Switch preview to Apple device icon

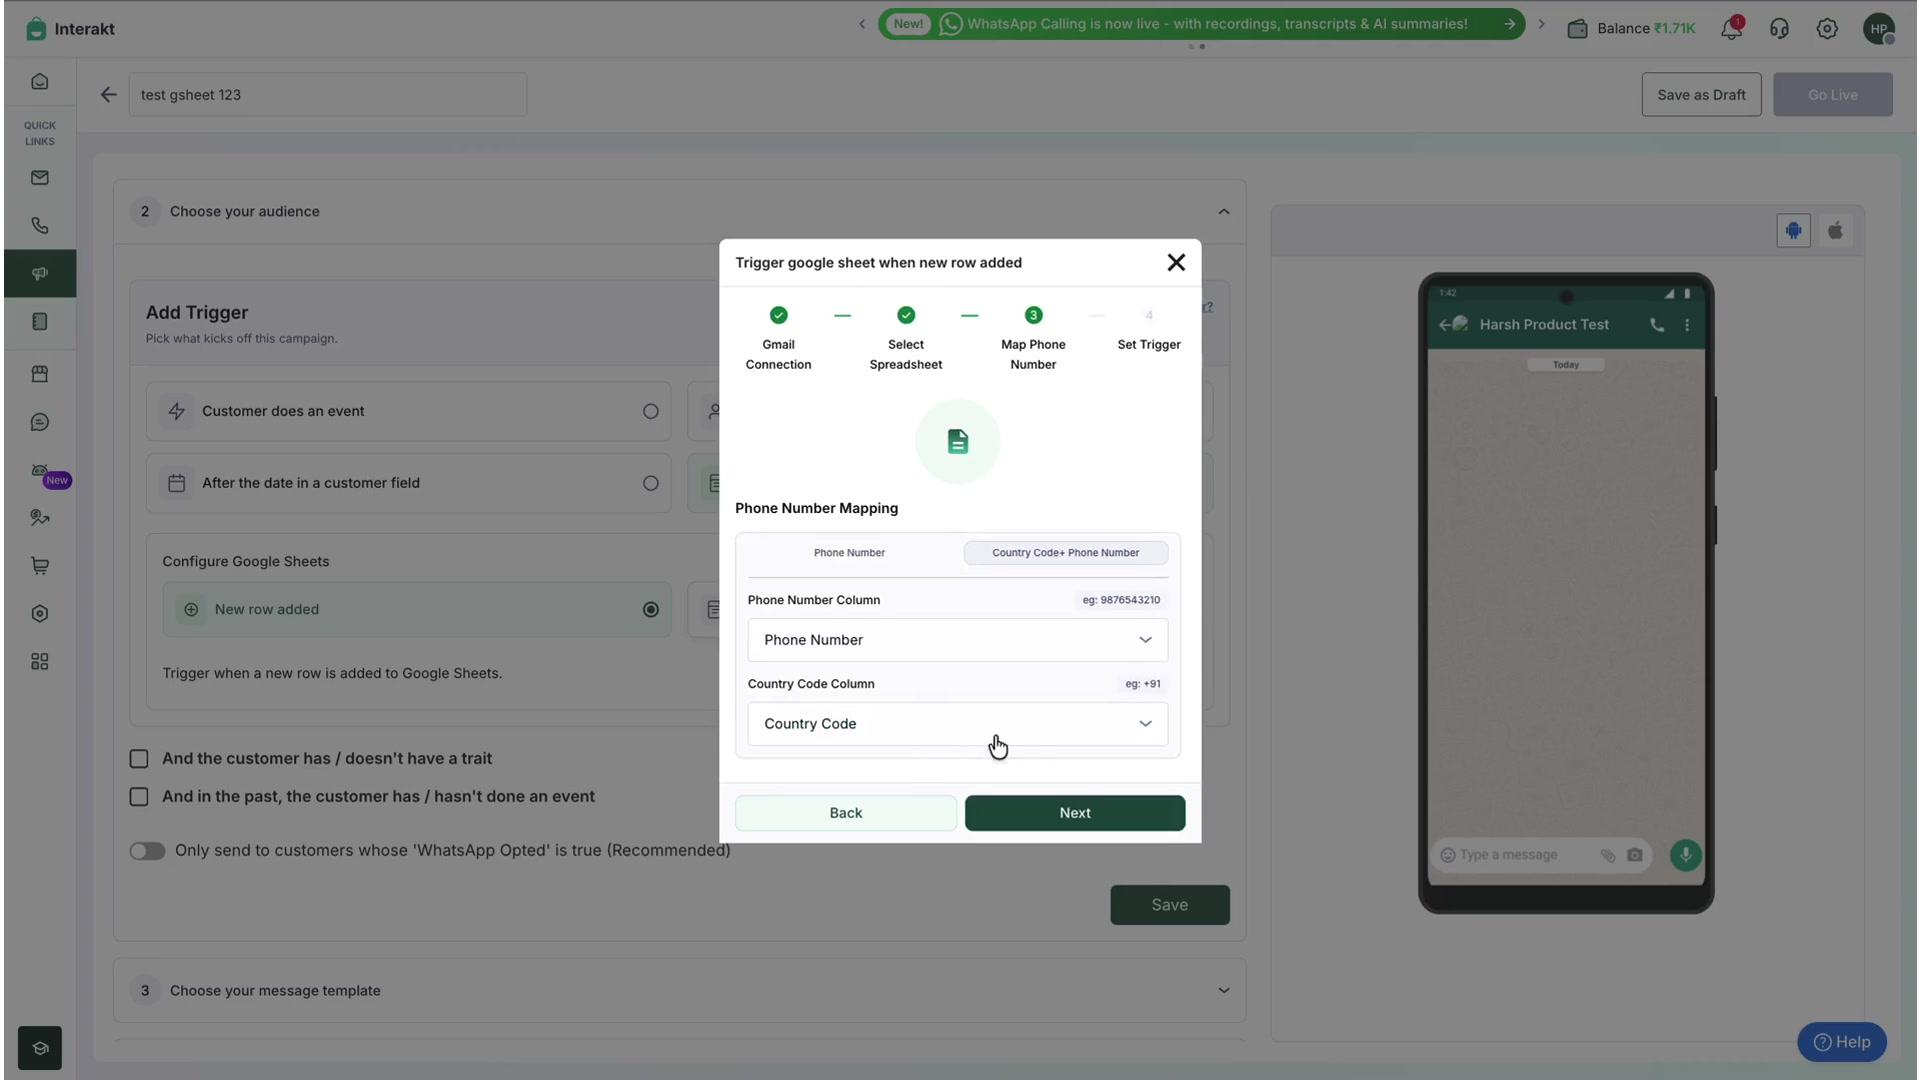1835,231
